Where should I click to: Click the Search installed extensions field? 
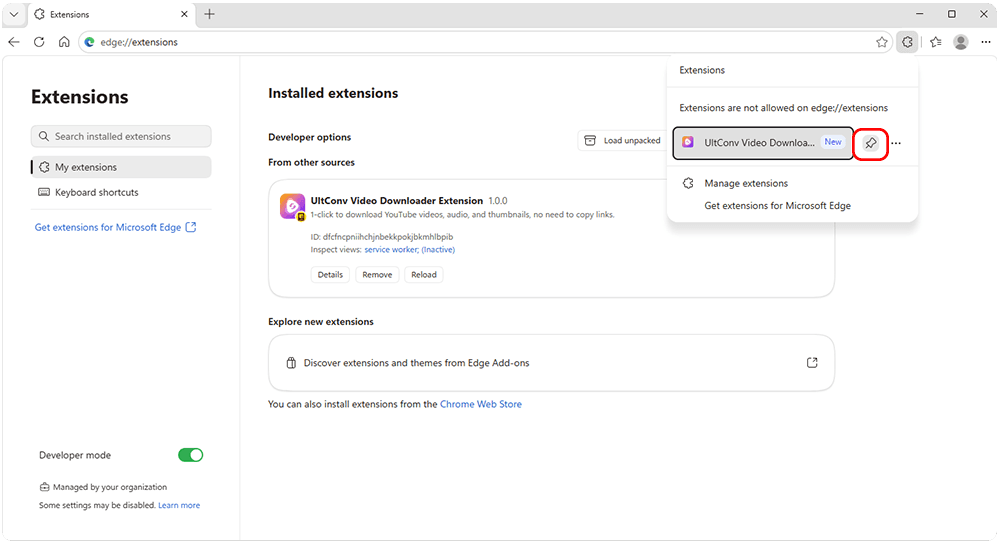coord(121,137)
